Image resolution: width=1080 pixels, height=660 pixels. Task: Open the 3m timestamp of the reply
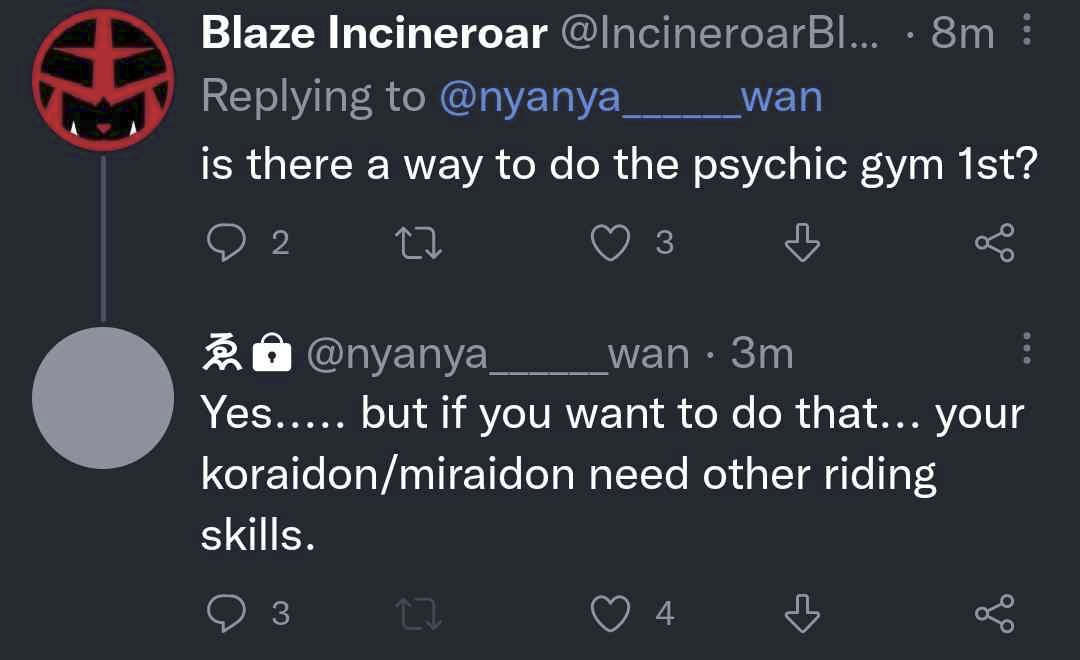pyautogui.click(x=762, y=353)
